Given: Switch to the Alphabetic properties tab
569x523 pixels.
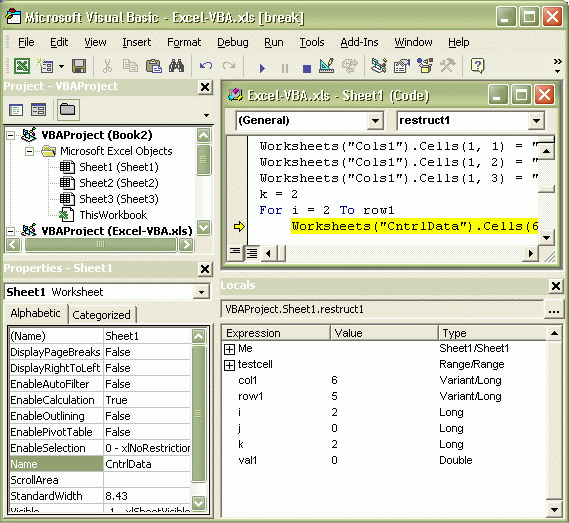Looking at the screenshot, I should pyautogui.click(x=36, y=313).
